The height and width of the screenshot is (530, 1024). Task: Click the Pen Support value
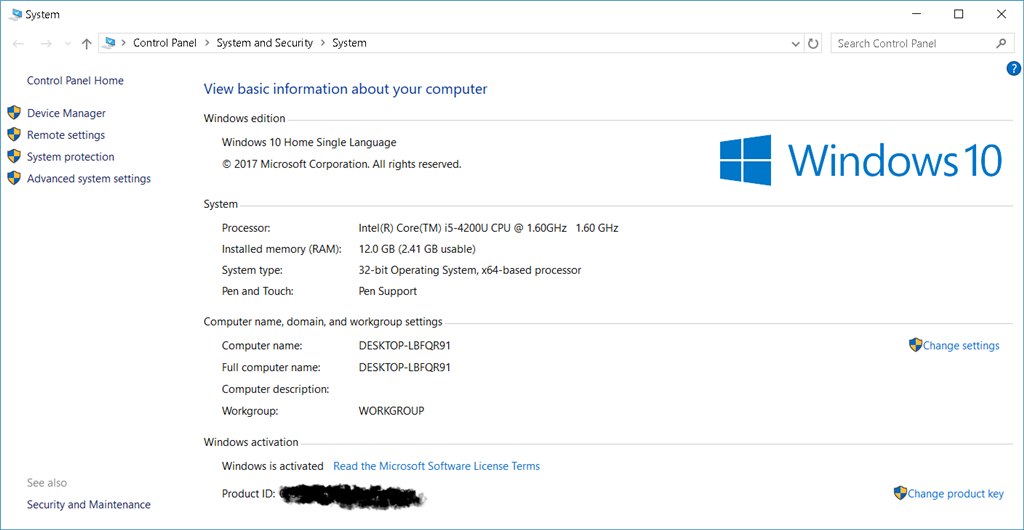(388, 291)
